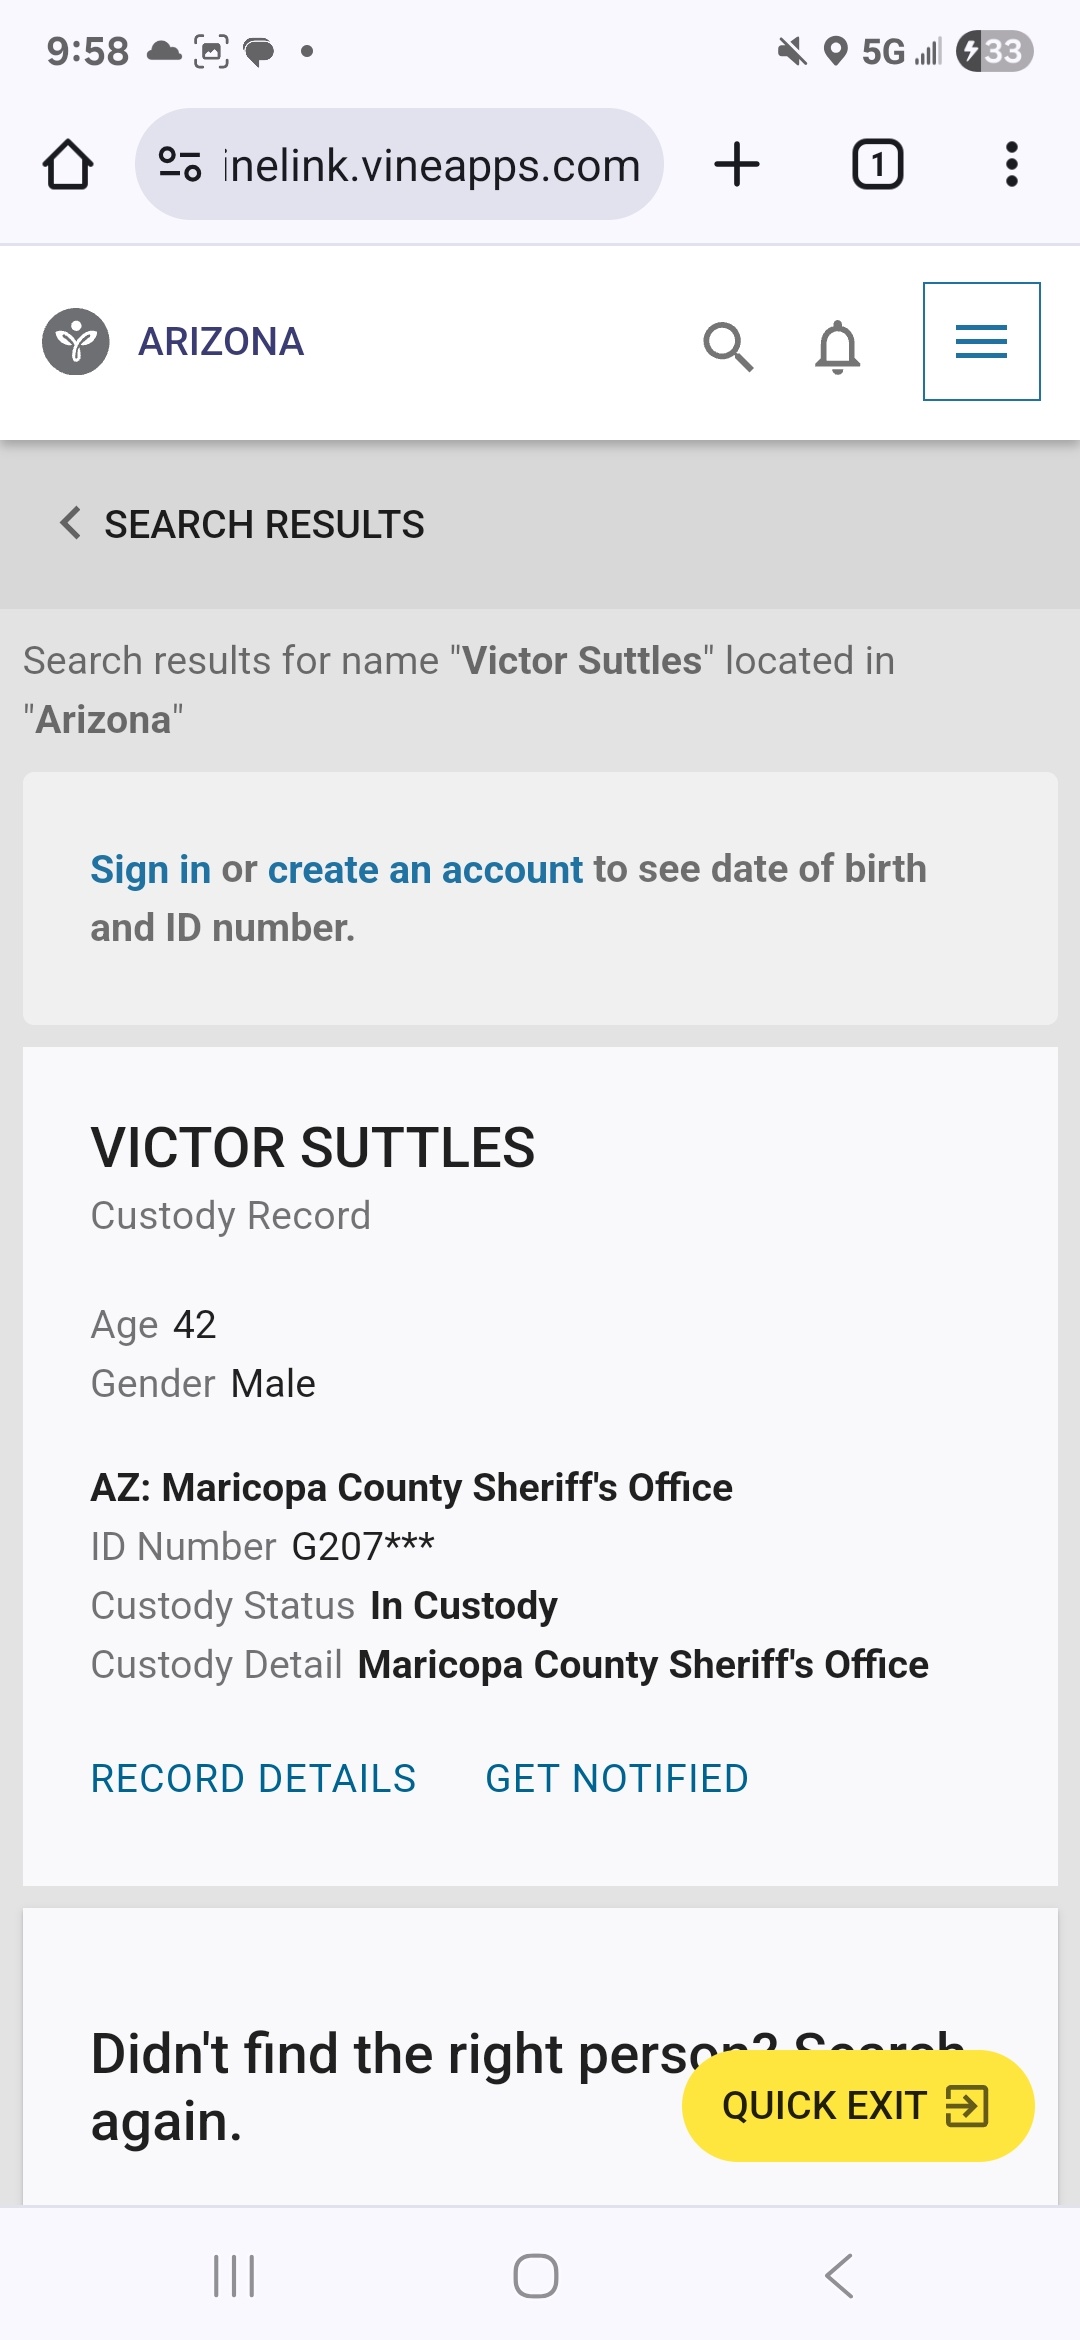
Task: Click the Sign in link
Action: click(150, 869)
